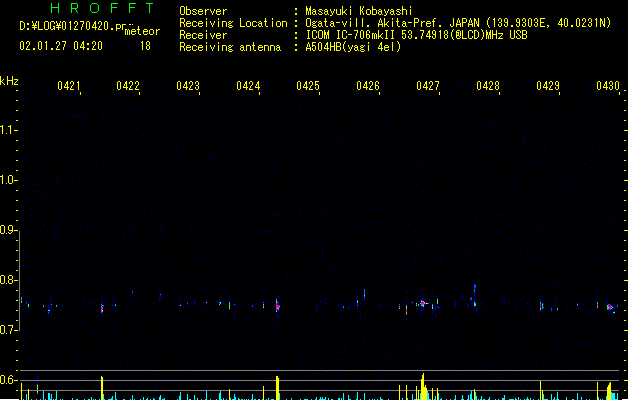The image size is (629, 400).
Task: Click the 0425 time marker
Action: point(308,86)
